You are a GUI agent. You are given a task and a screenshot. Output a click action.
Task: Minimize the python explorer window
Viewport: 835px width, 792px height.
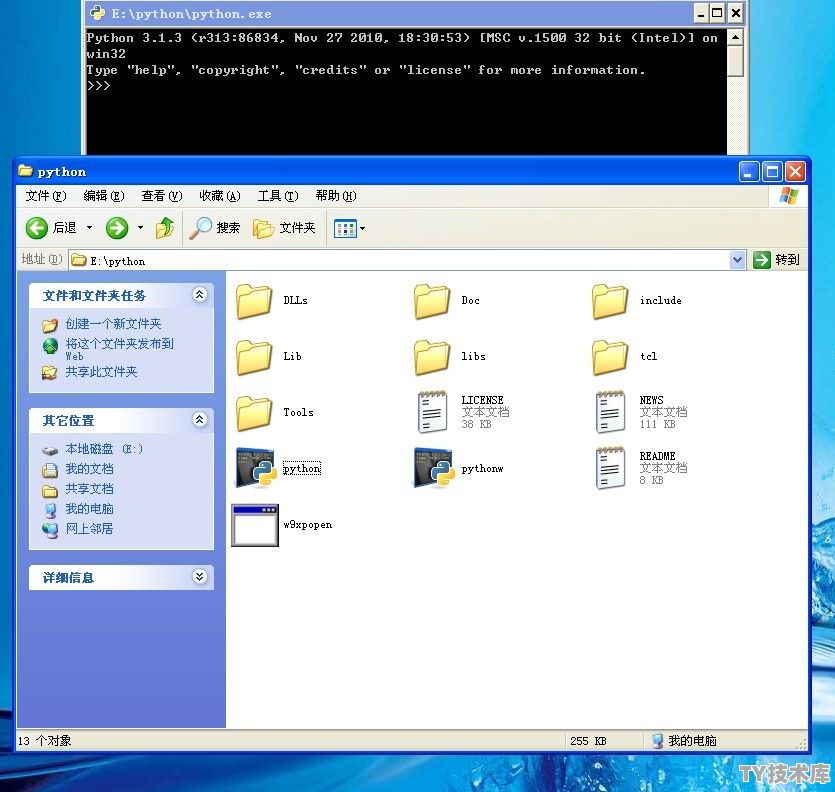coord(749,172)
